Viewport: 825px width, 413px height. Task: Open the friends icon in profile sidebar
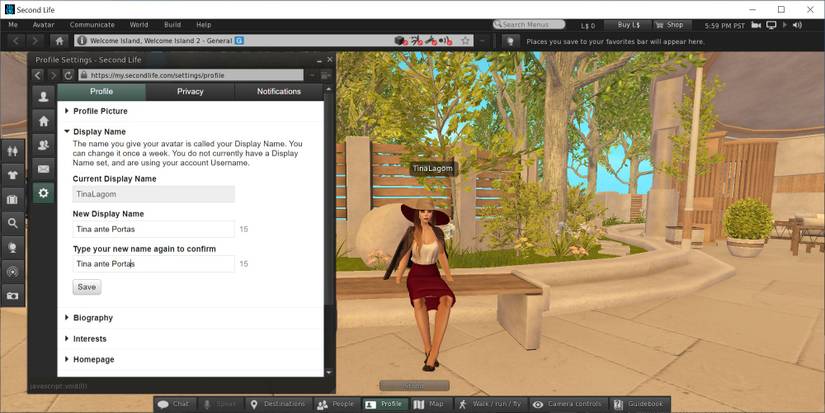[44, 145]
